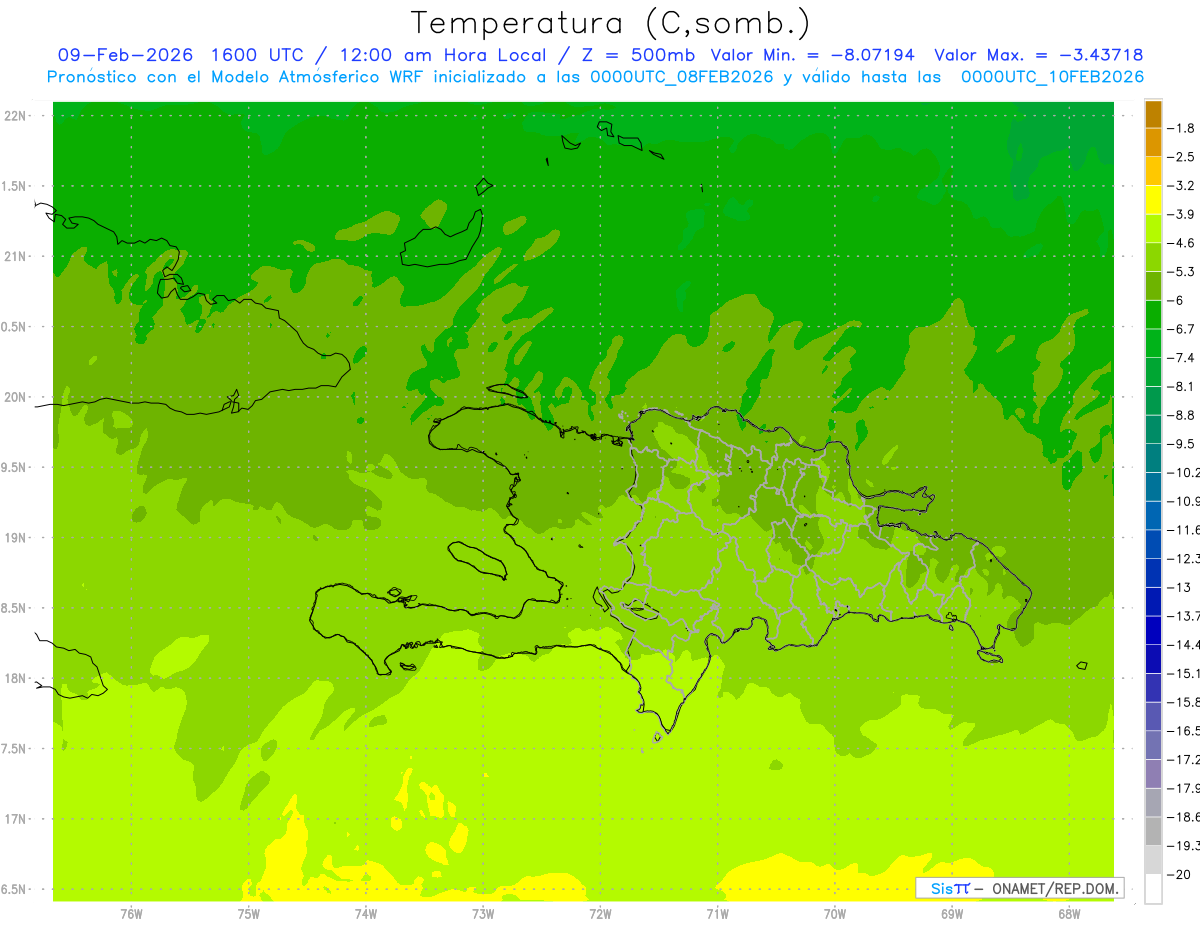Viewport: 1200px width, 927px height.
Task: Click the 69W longitude axis label
Action: pyautogui.click(x=952, y=913)
